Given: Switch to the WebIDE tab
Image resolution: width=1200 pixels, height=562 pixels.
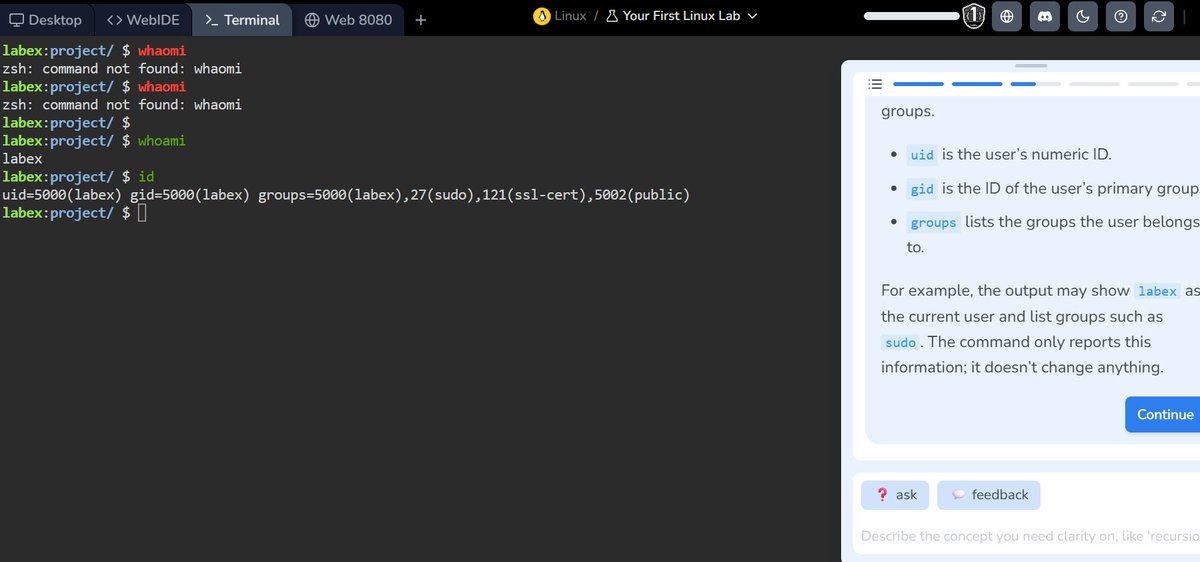Looking at the screenshot, I should pos(143,19).
